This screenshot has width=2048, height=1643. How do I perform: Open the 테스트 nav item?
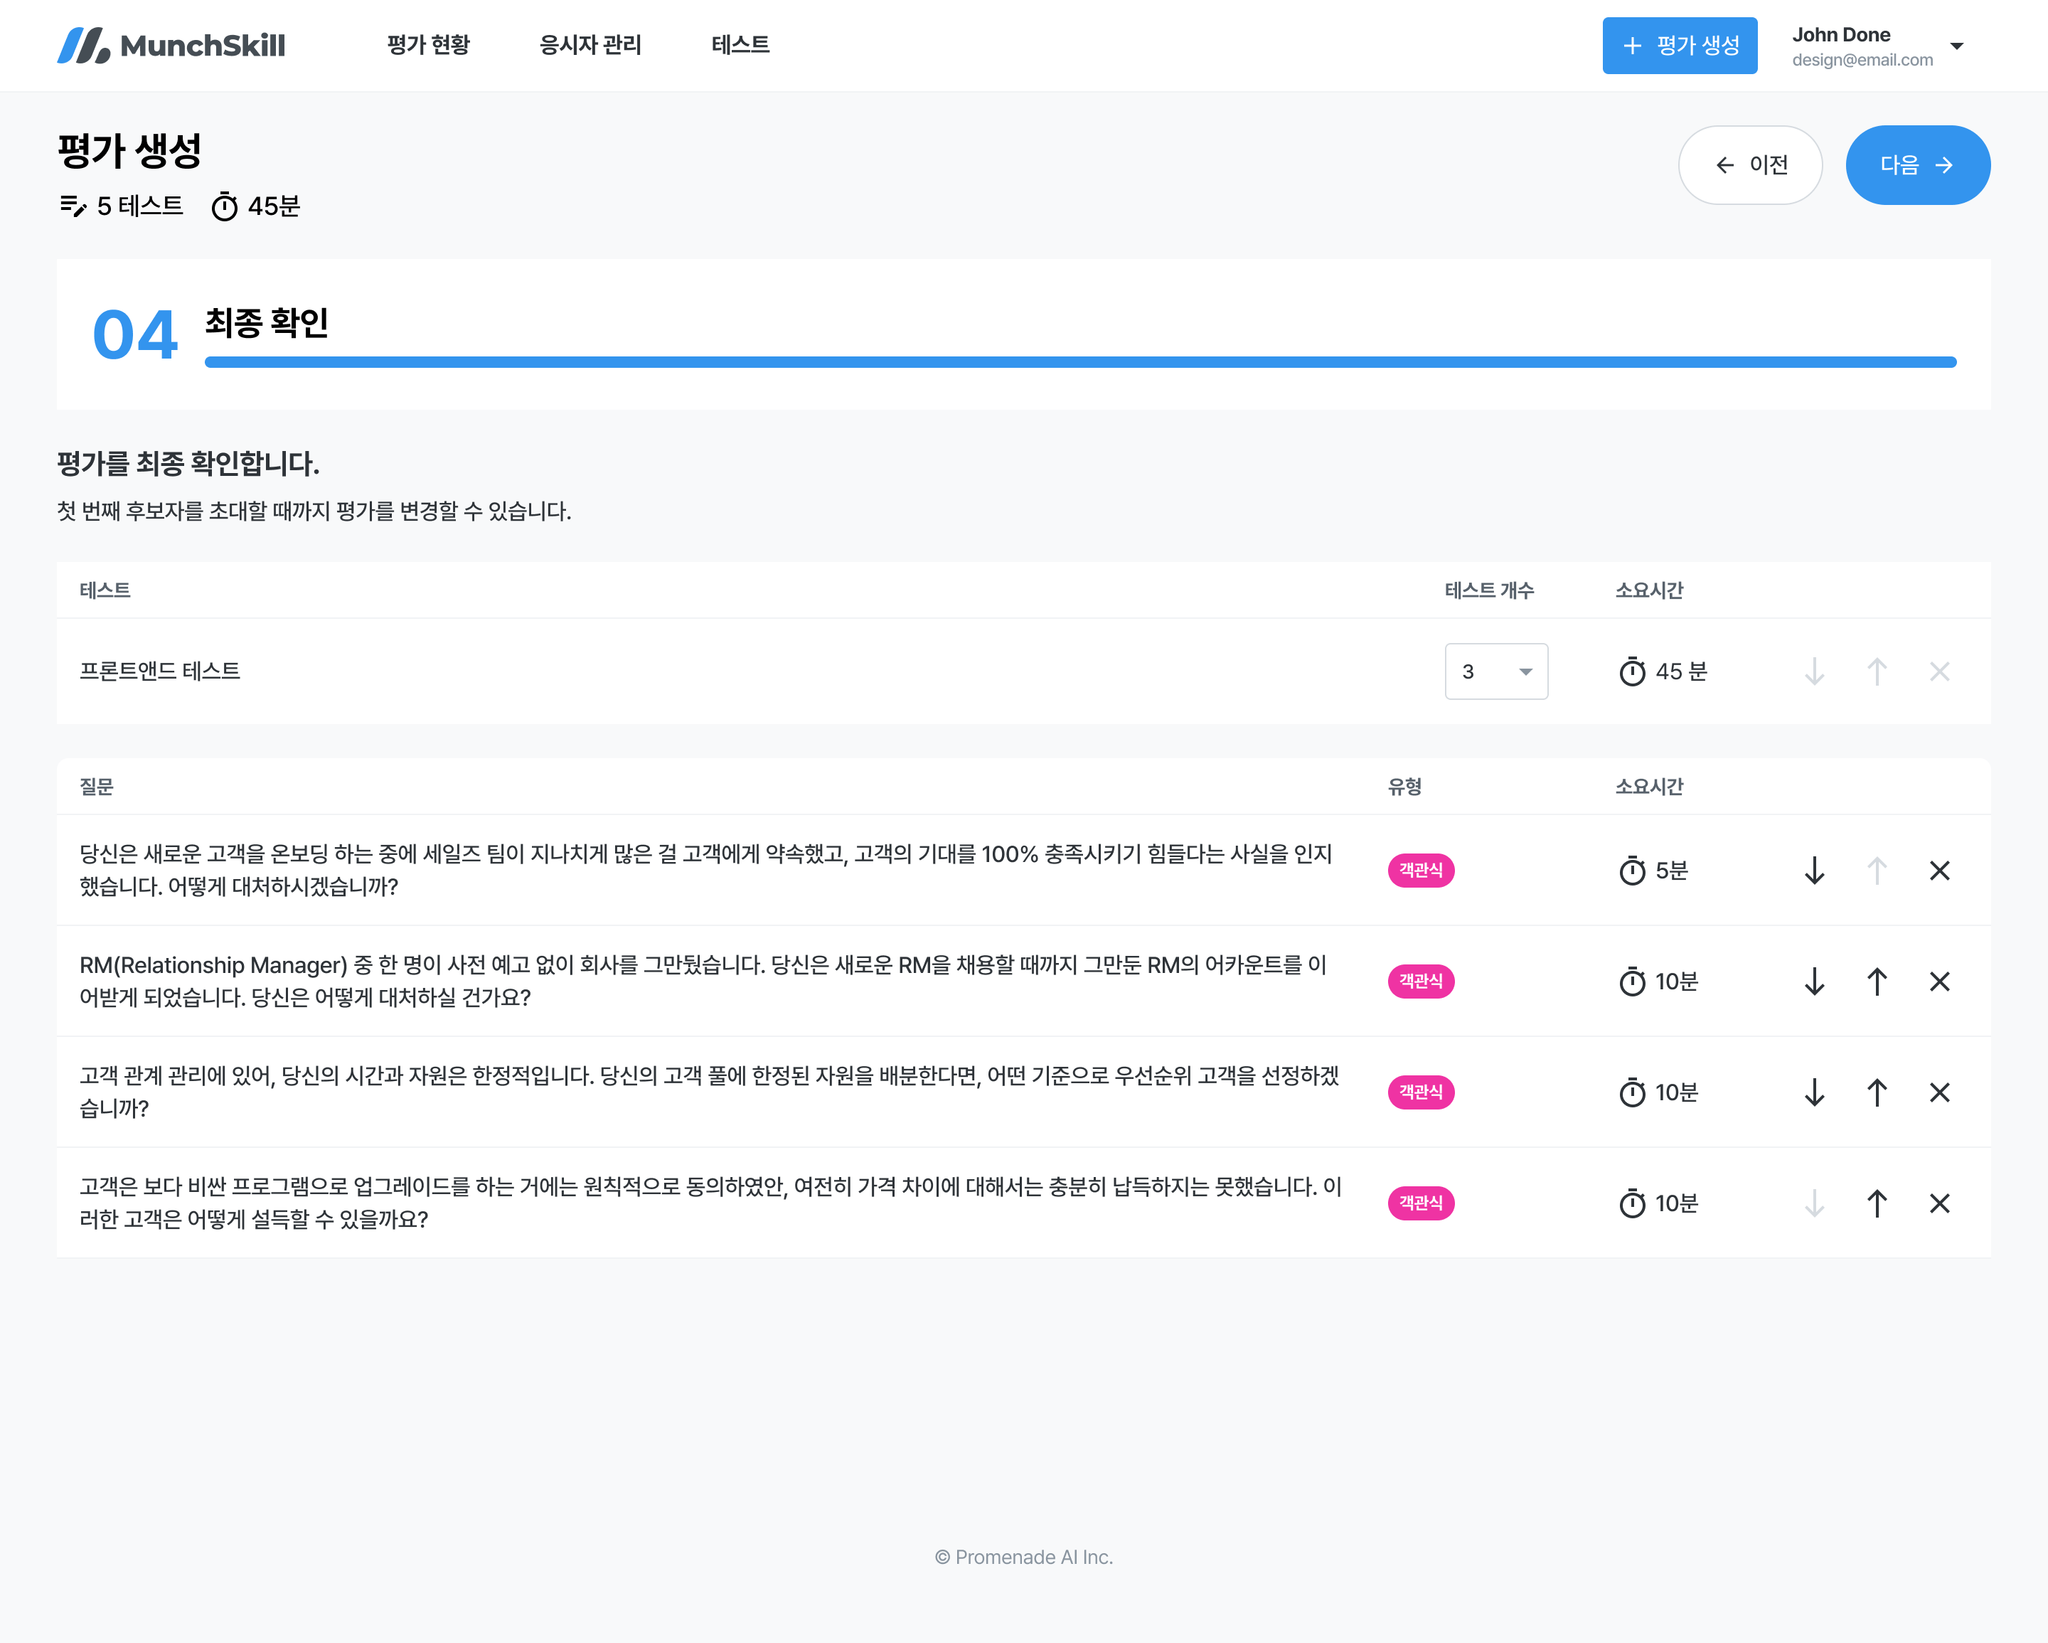click(x=740, y=45)
